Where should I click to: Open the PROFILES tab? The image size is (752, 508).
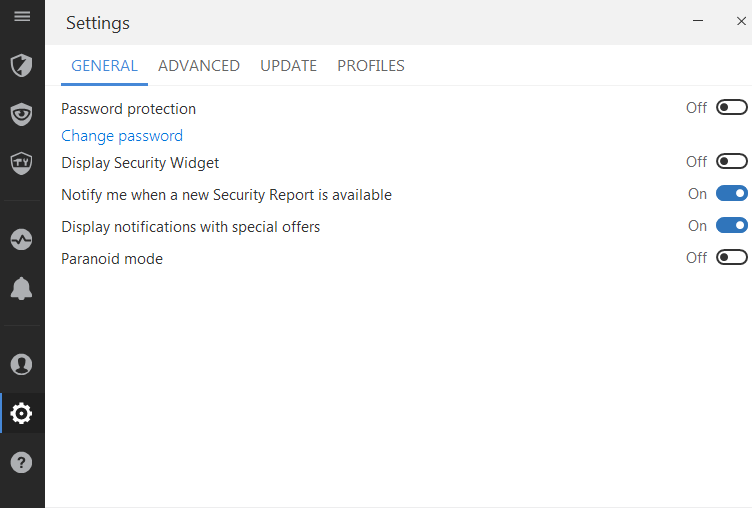(x=370, y=66)
